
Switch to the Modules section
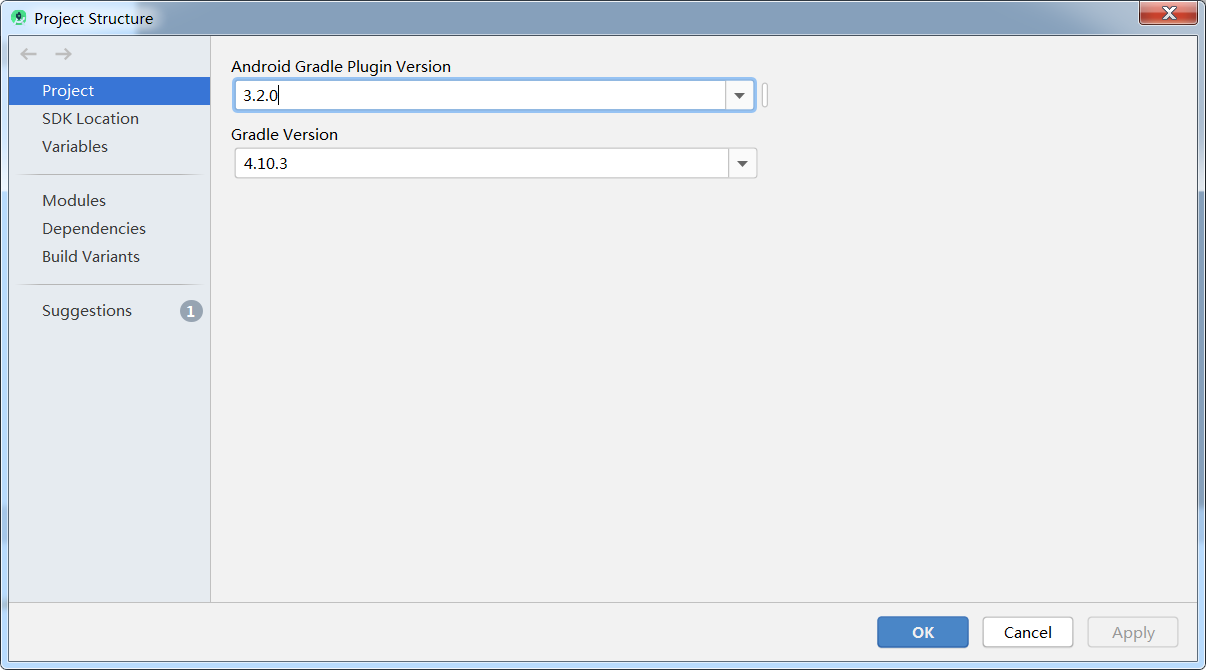[73, 200]
